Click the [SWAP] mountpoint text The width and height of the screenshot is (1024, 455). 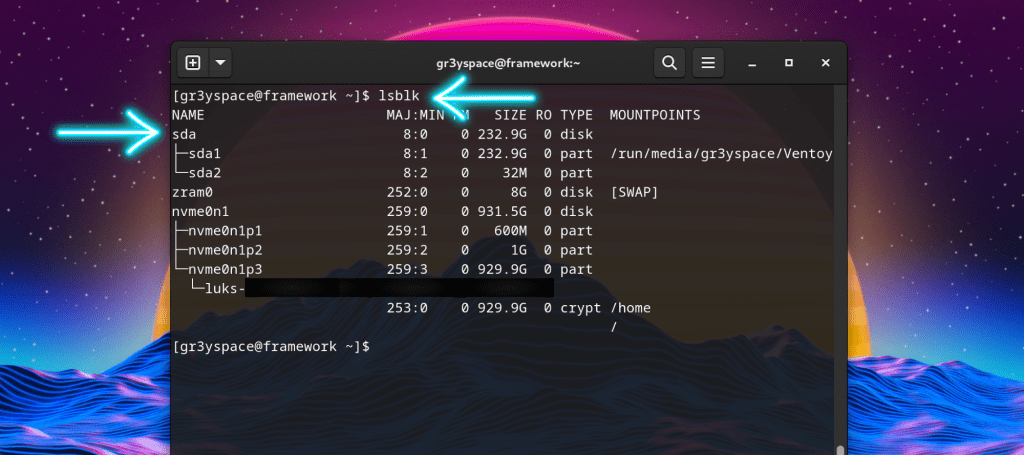point(633,192)
